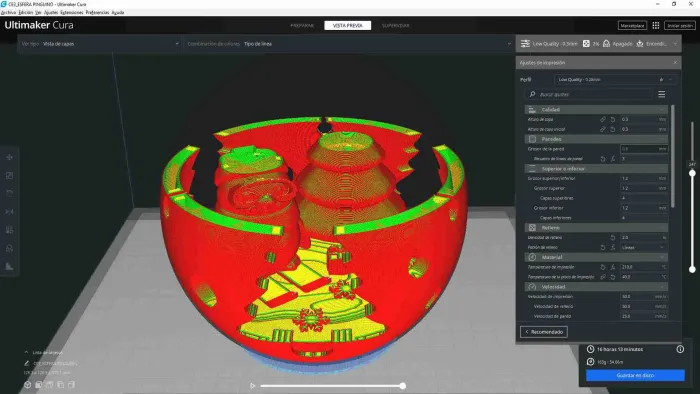Switch to the PREPARAR tab

pos(302,25)
